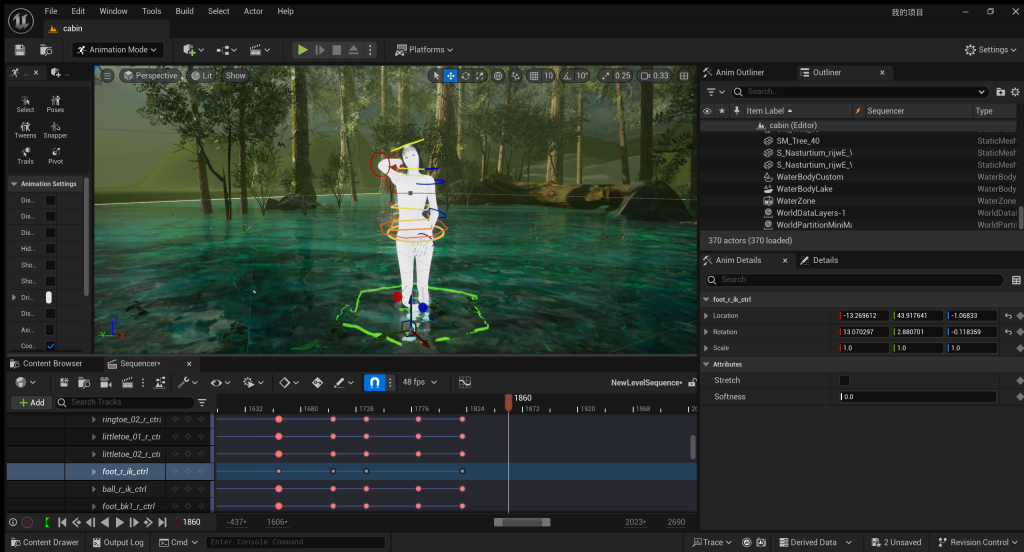Expand the foot_r_ik_ctrl track
This screenshot has width=1024, height=552.
tap(95, 471)
